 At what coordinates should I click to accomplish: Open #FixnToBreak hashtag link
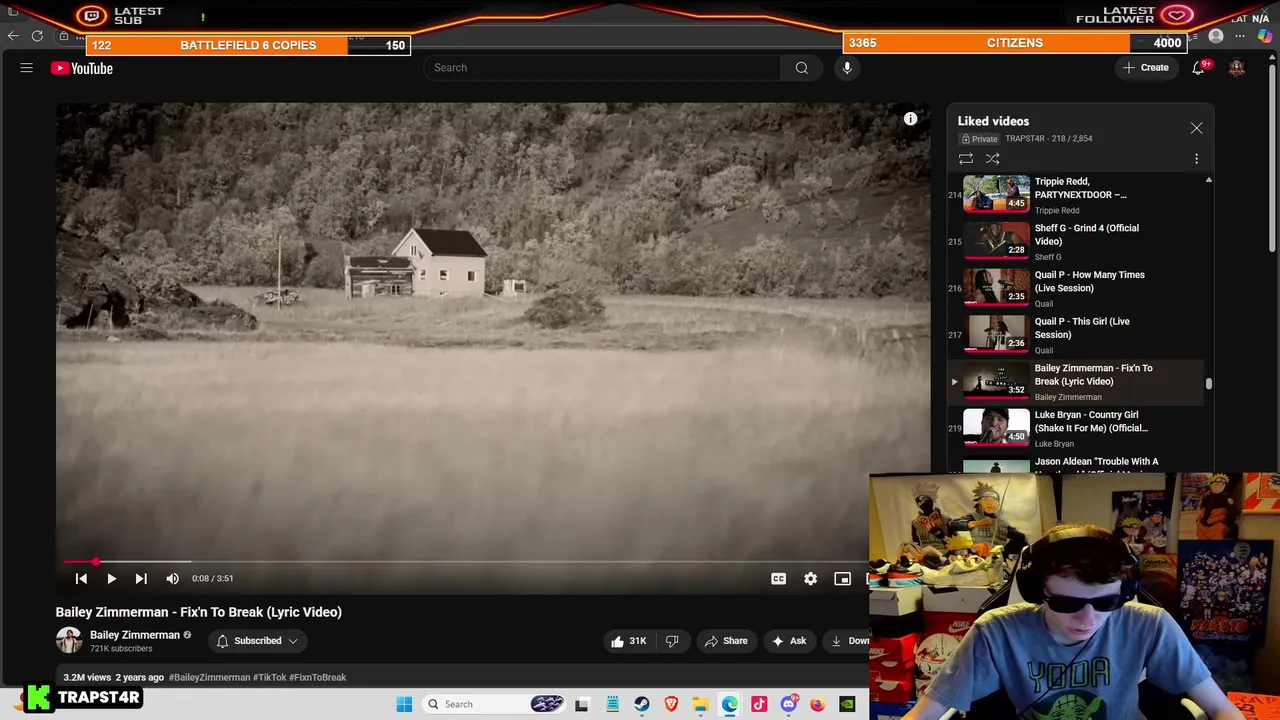tap(317, 677)
